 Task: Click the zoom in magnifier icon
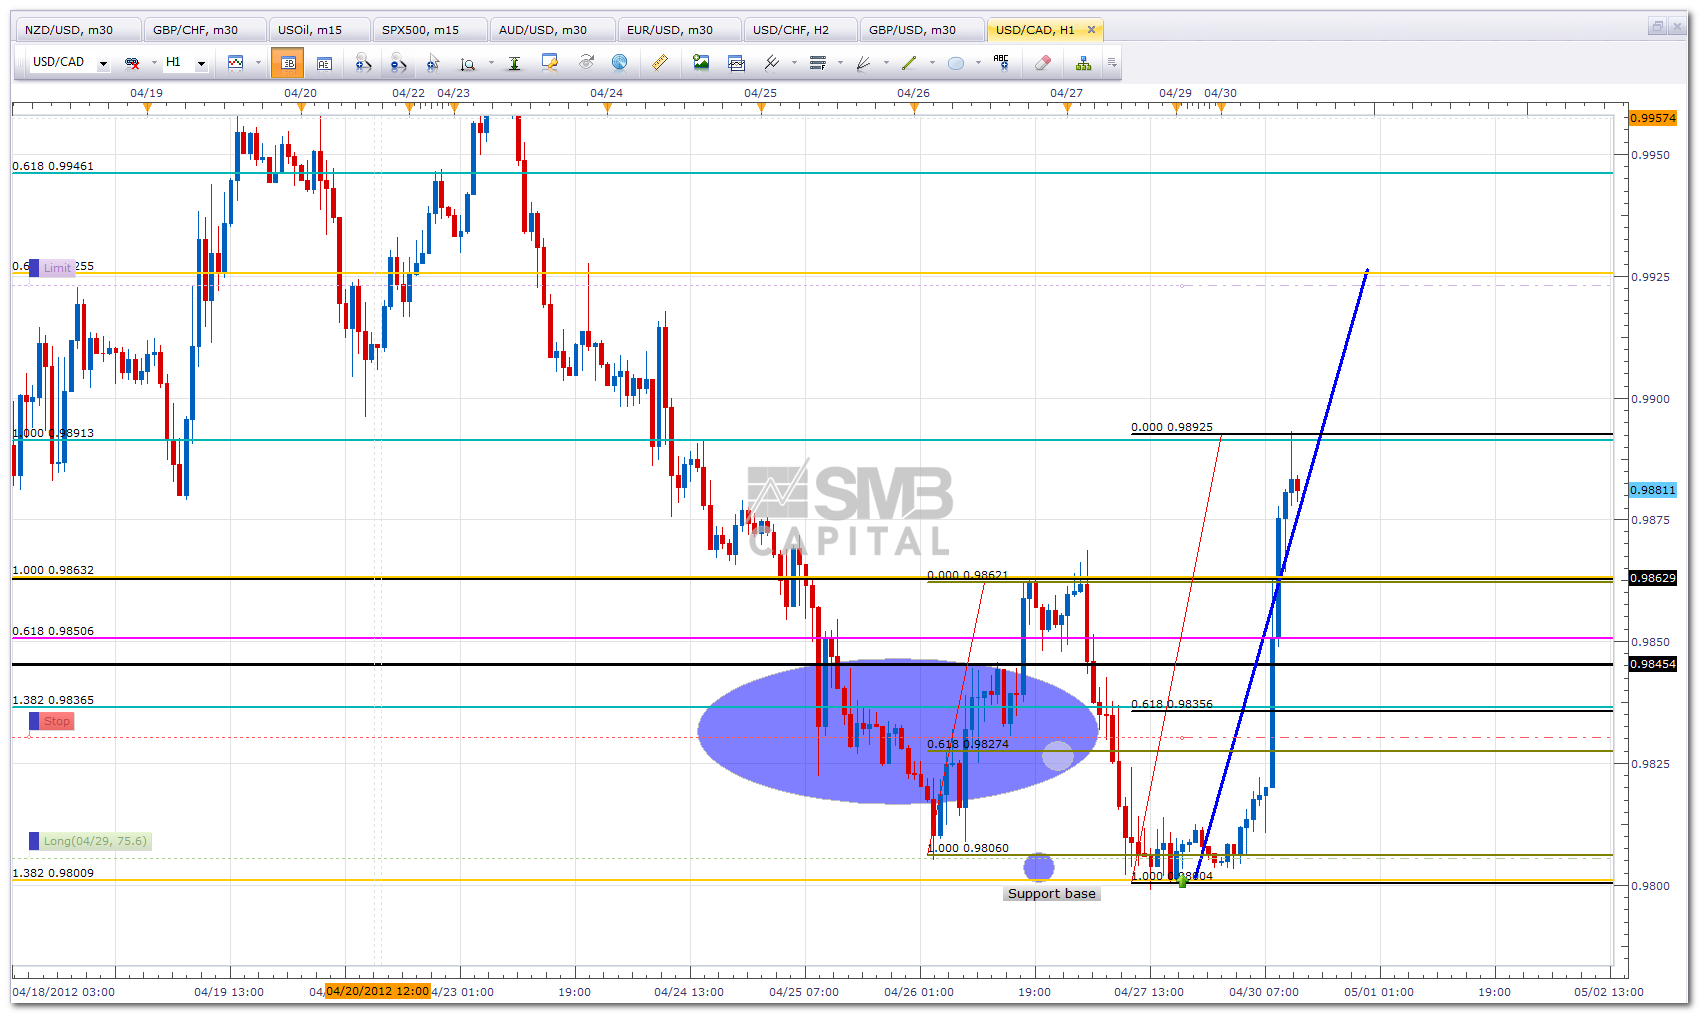(x=363, y=63)
